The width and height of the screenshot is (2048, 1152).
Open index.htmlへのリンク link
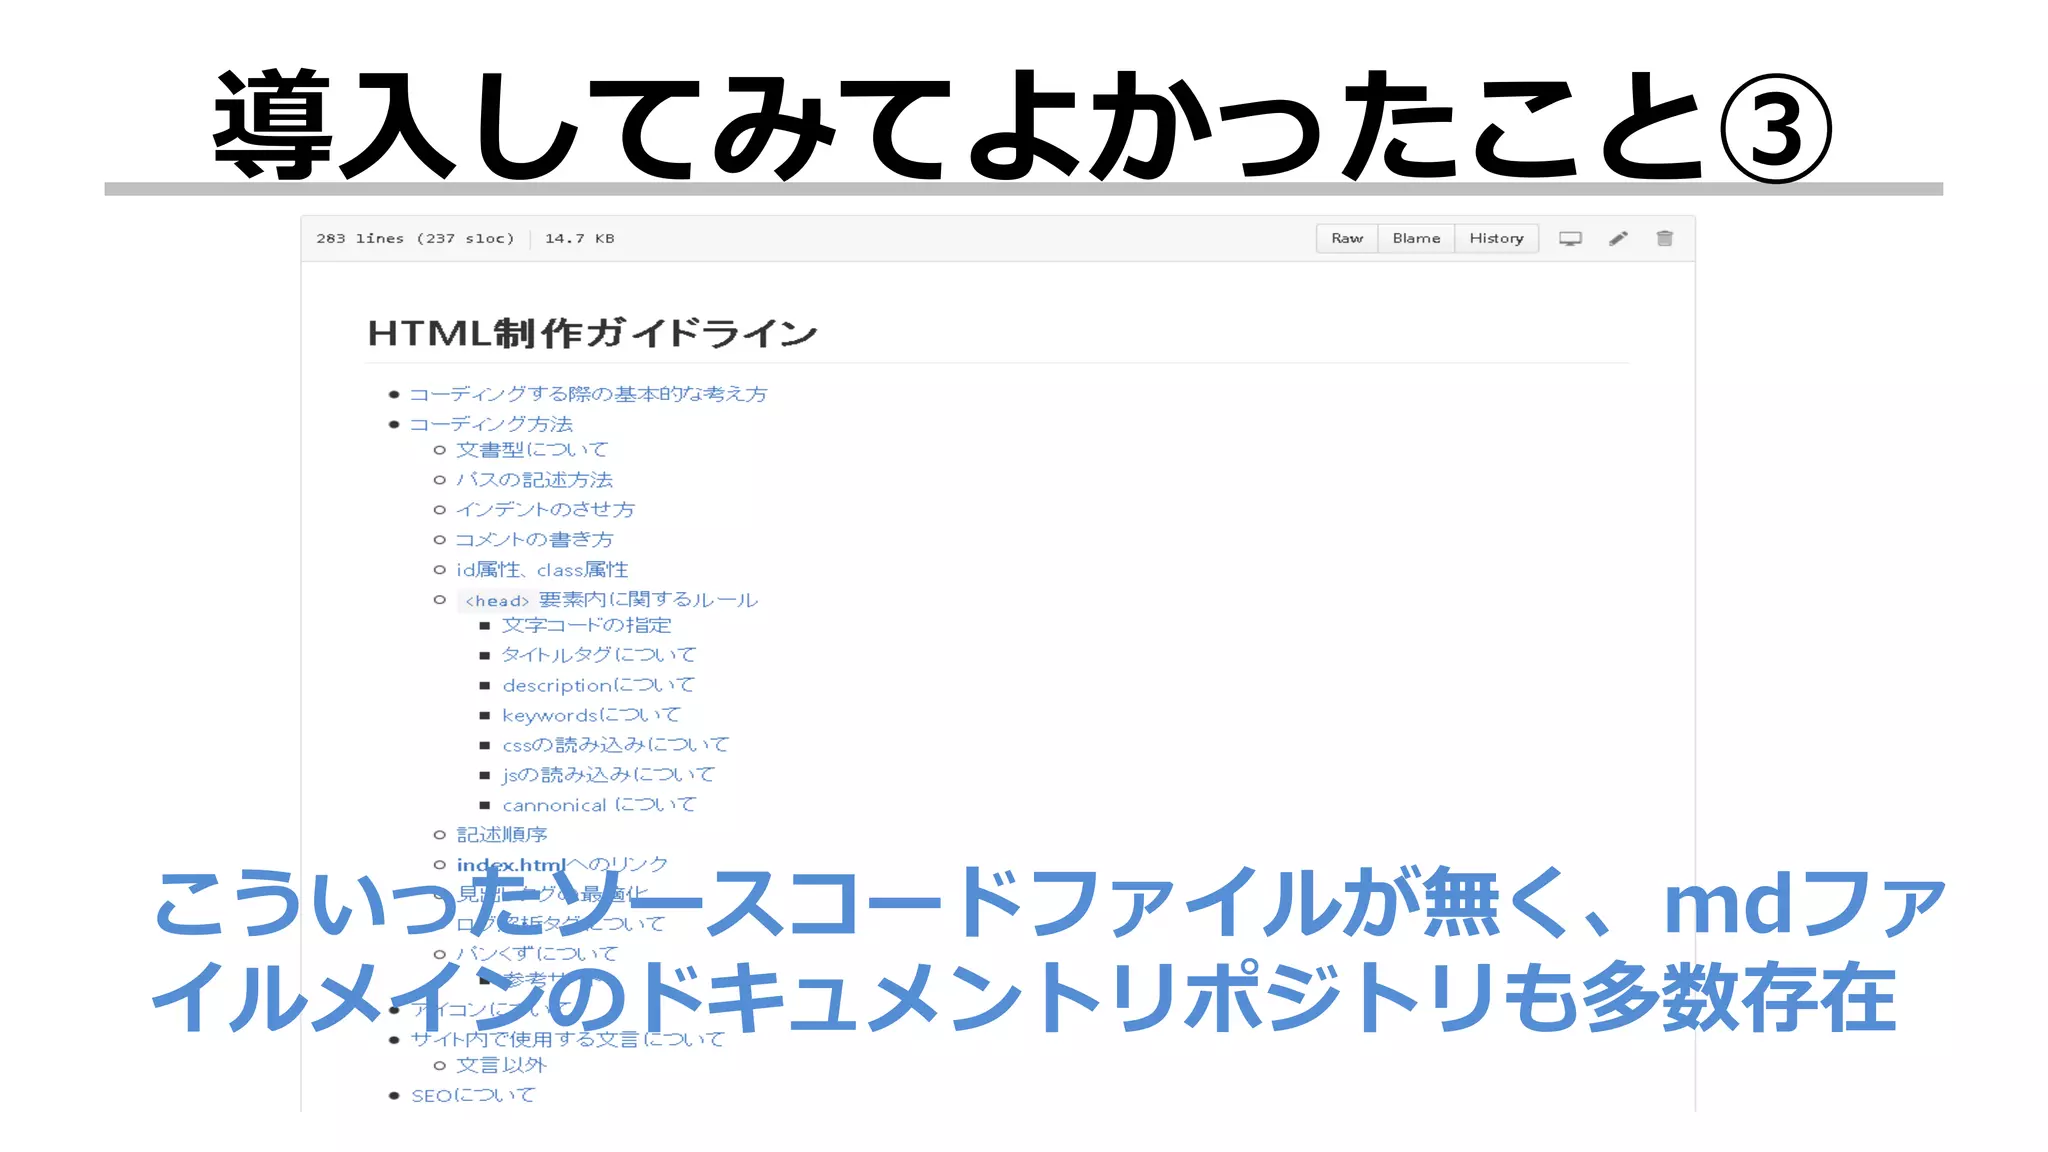click(562, 864)
